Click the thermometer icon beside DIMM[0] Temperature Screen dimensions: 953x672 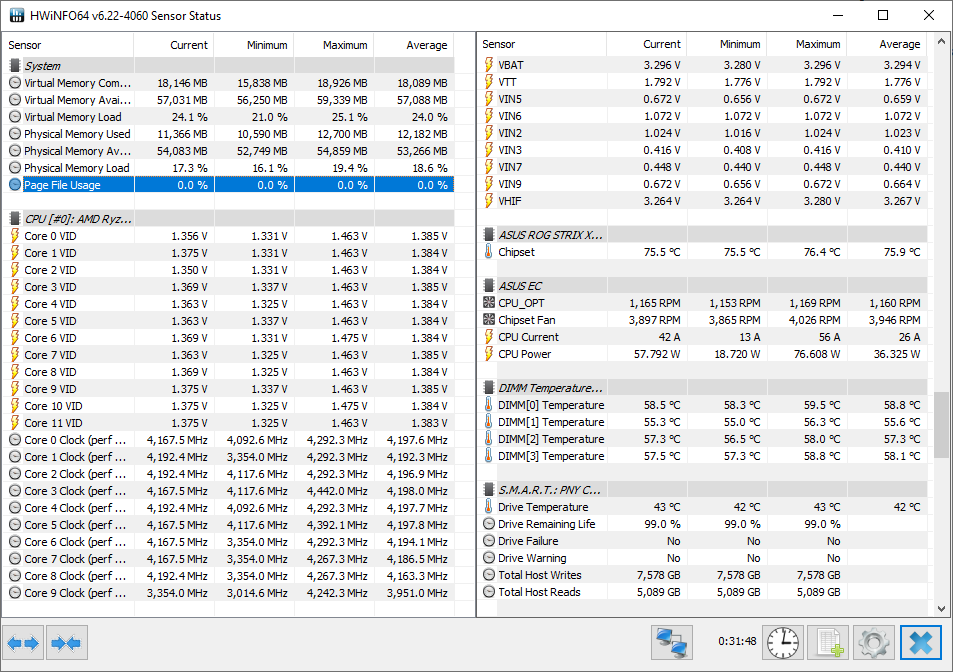489,405
